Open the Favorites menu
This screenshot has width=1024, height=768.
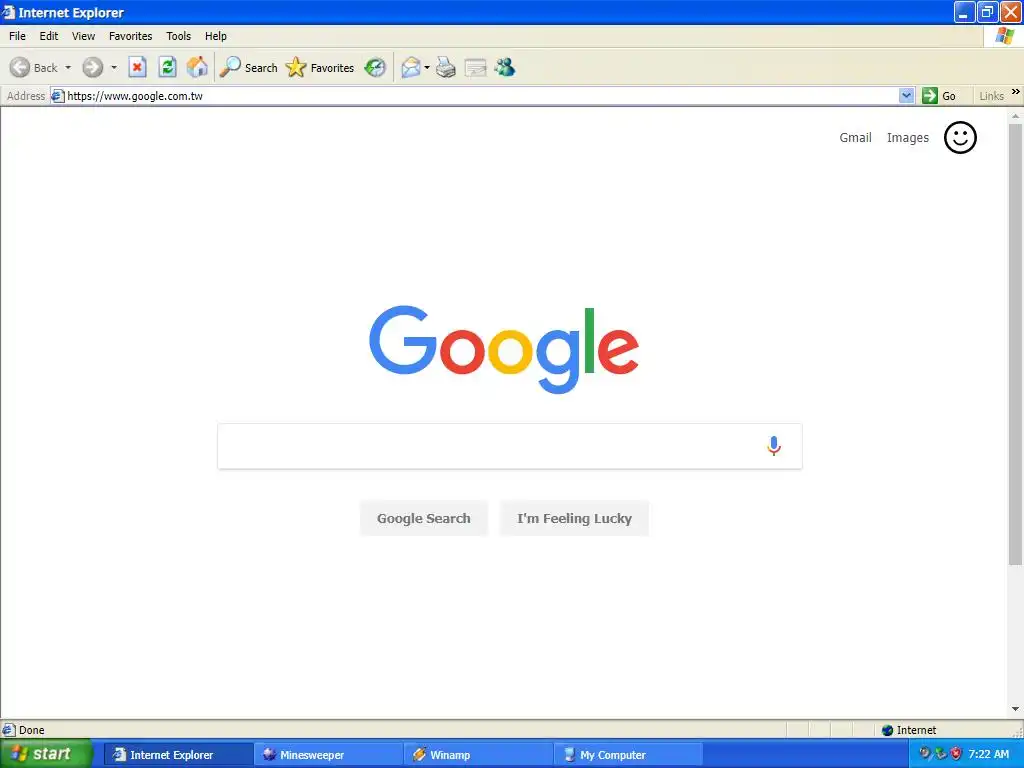click(x=131, y=36)
